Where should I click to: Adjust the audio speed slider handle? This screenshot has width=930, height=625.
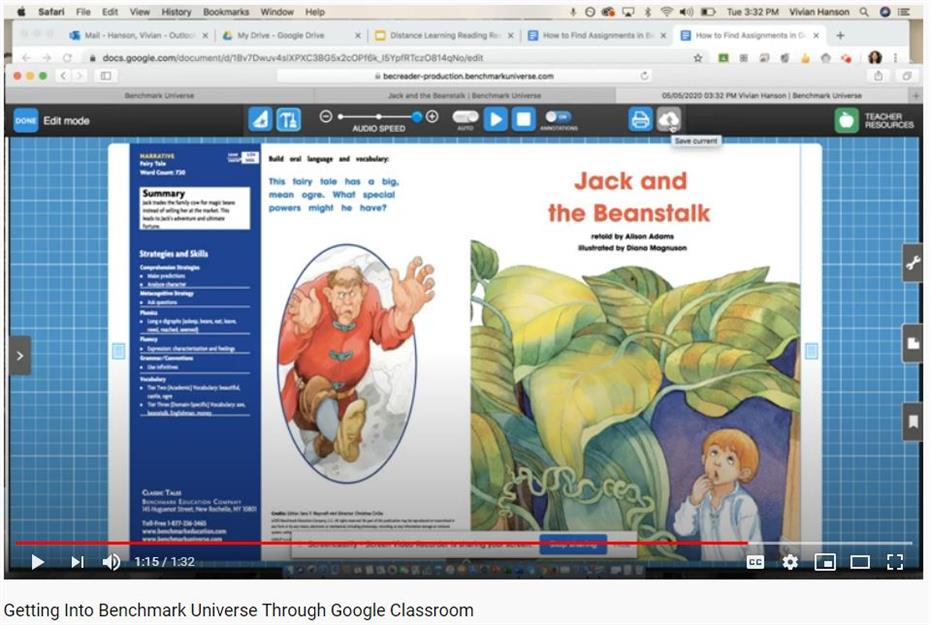pyautogui.click(x=417, y=117)
